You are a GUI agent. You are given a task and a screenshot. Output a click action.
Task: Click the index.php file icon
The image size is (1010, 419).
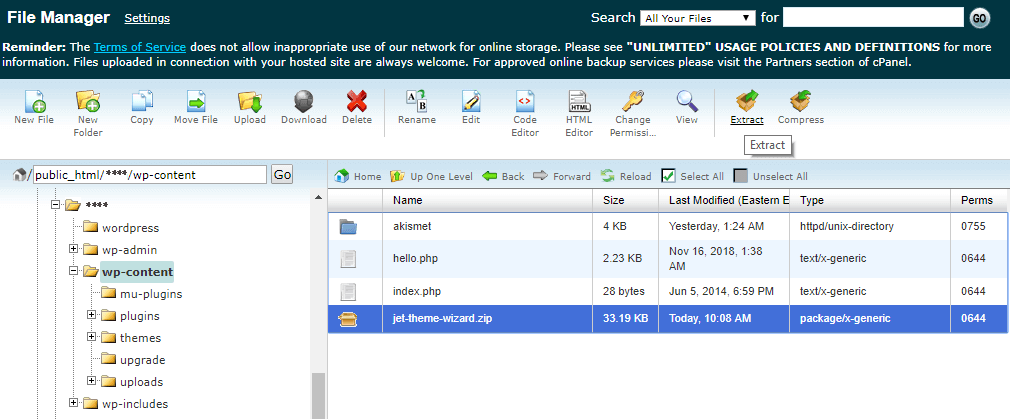click(x=348, y=291)
